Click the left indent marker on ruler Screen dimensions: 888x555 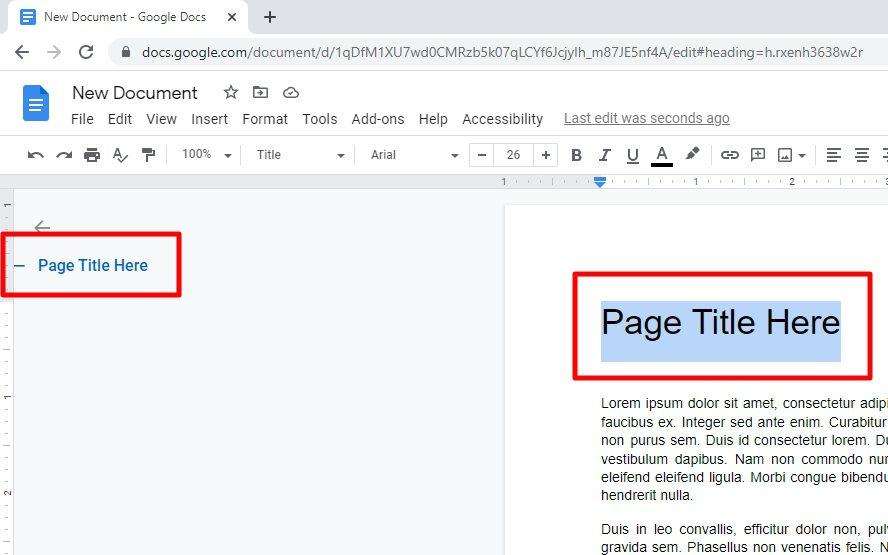tap(600, 182)
